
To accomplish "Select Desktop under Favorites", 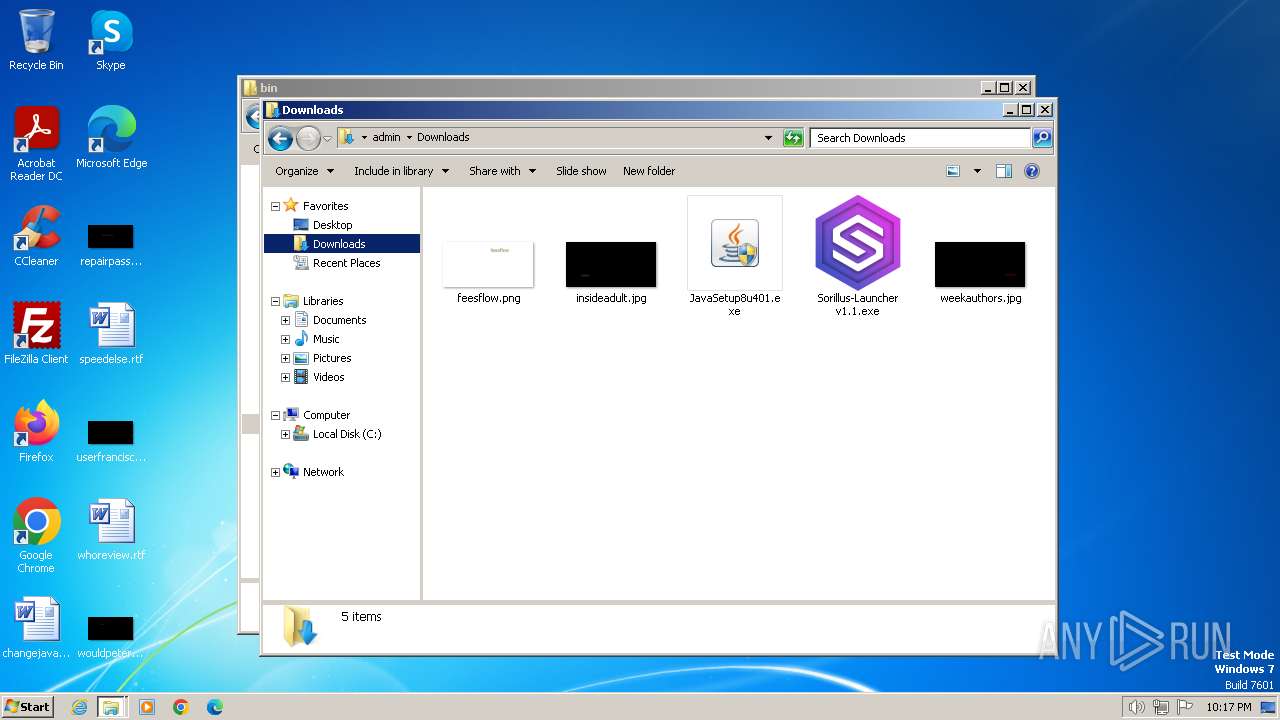I will click(x=332, y=225).
